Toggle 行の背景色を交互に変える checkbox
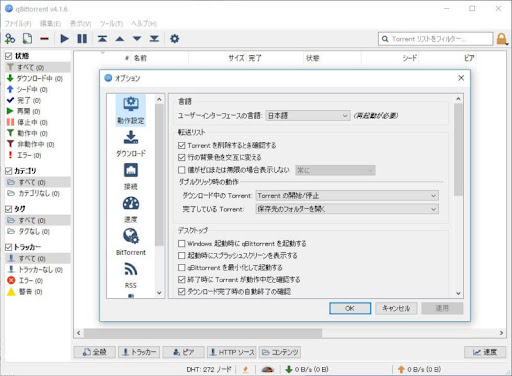 [182, 157]
